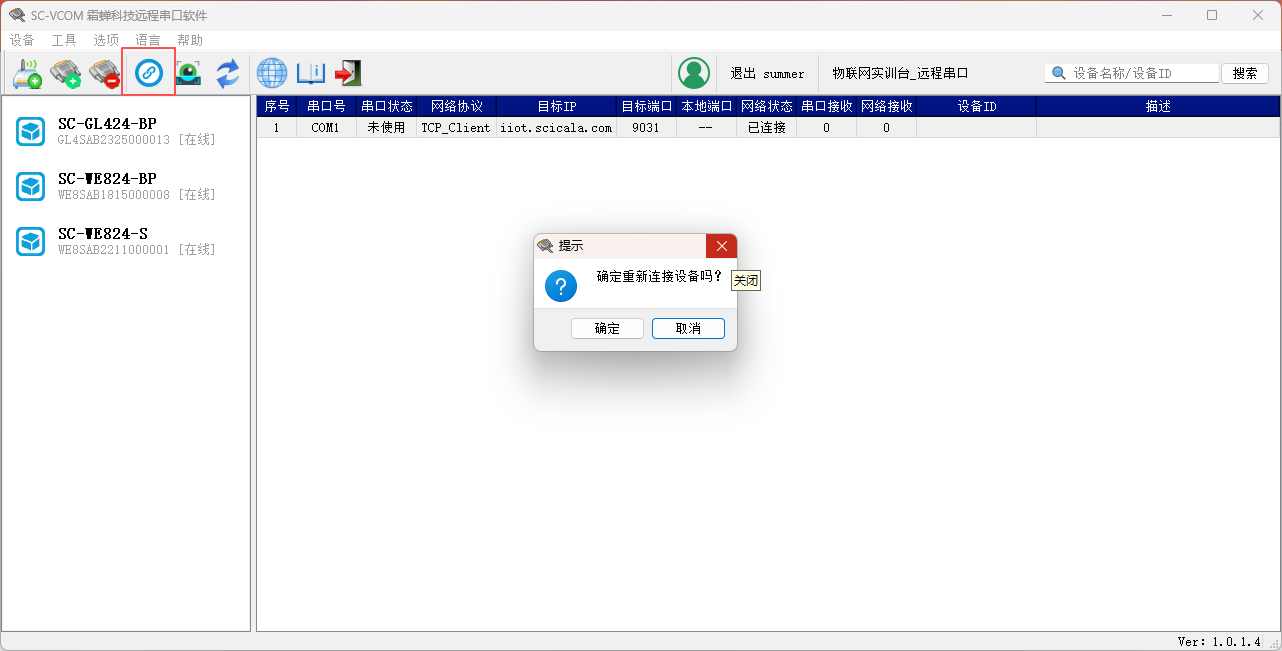This screenshot has height=651, width=1282.
Task: Open the 设备 menu
Action: pyautogui.click(x=22, y=40)
